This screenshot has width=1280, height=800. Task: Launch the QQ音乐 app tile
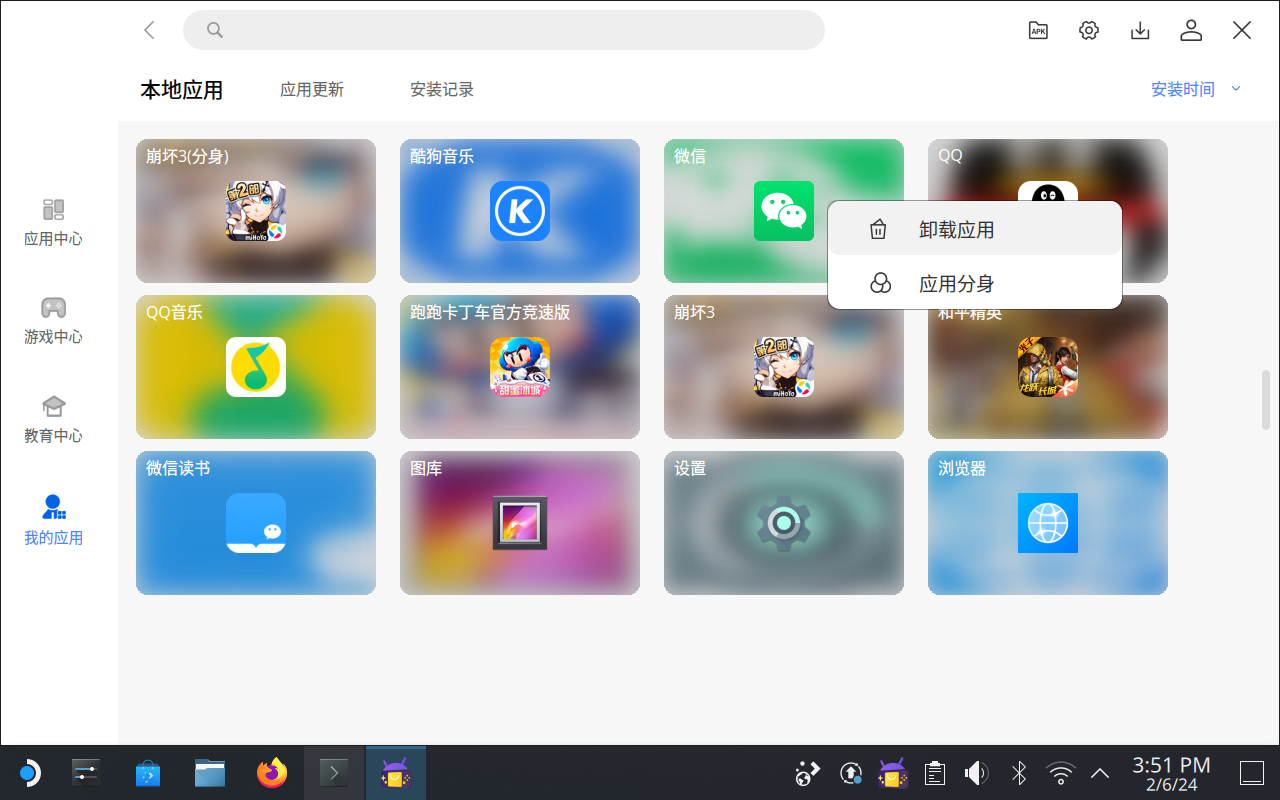(256, 367)
